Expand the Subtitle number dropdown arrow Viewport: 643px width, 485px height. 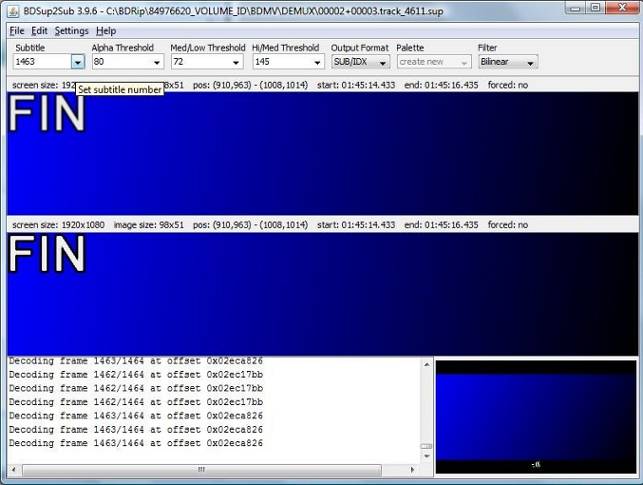tap(78, 62)
